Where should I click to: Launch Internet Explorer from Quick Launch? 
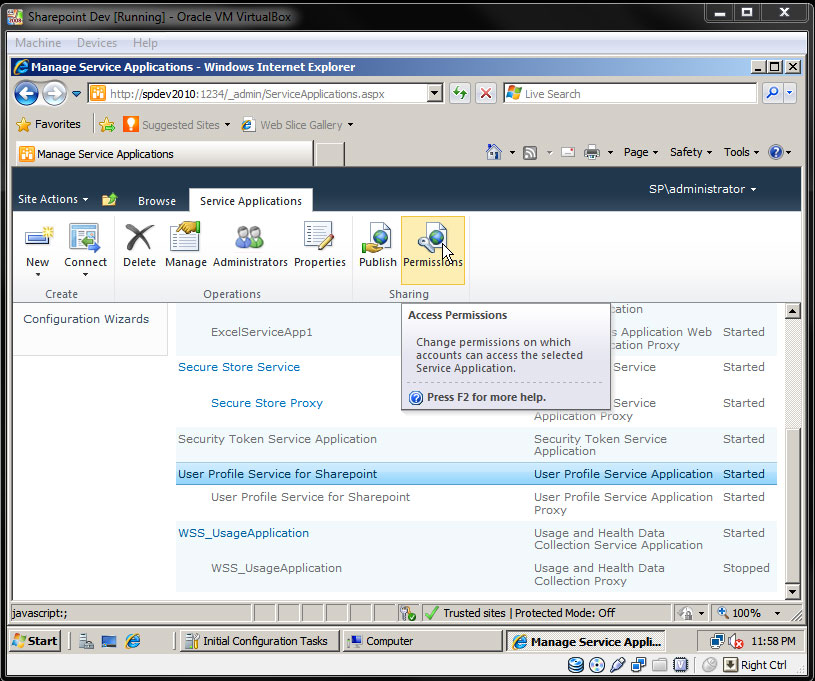pyautogui.click(x=133, y=641)
